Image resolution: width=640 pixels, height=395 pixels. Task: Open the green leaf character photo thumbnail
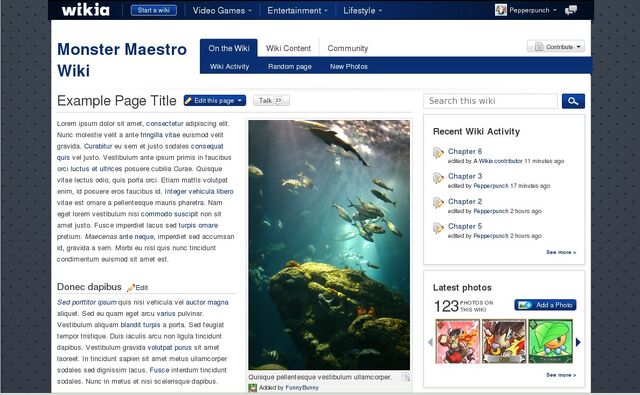(550, 342)
